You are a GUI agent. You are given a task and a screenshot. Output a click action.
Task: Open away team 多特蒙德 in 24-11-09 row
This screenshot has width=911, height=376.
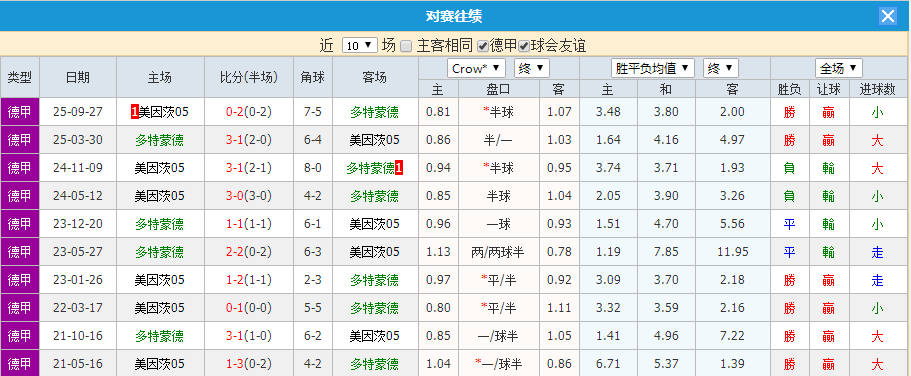371,168
